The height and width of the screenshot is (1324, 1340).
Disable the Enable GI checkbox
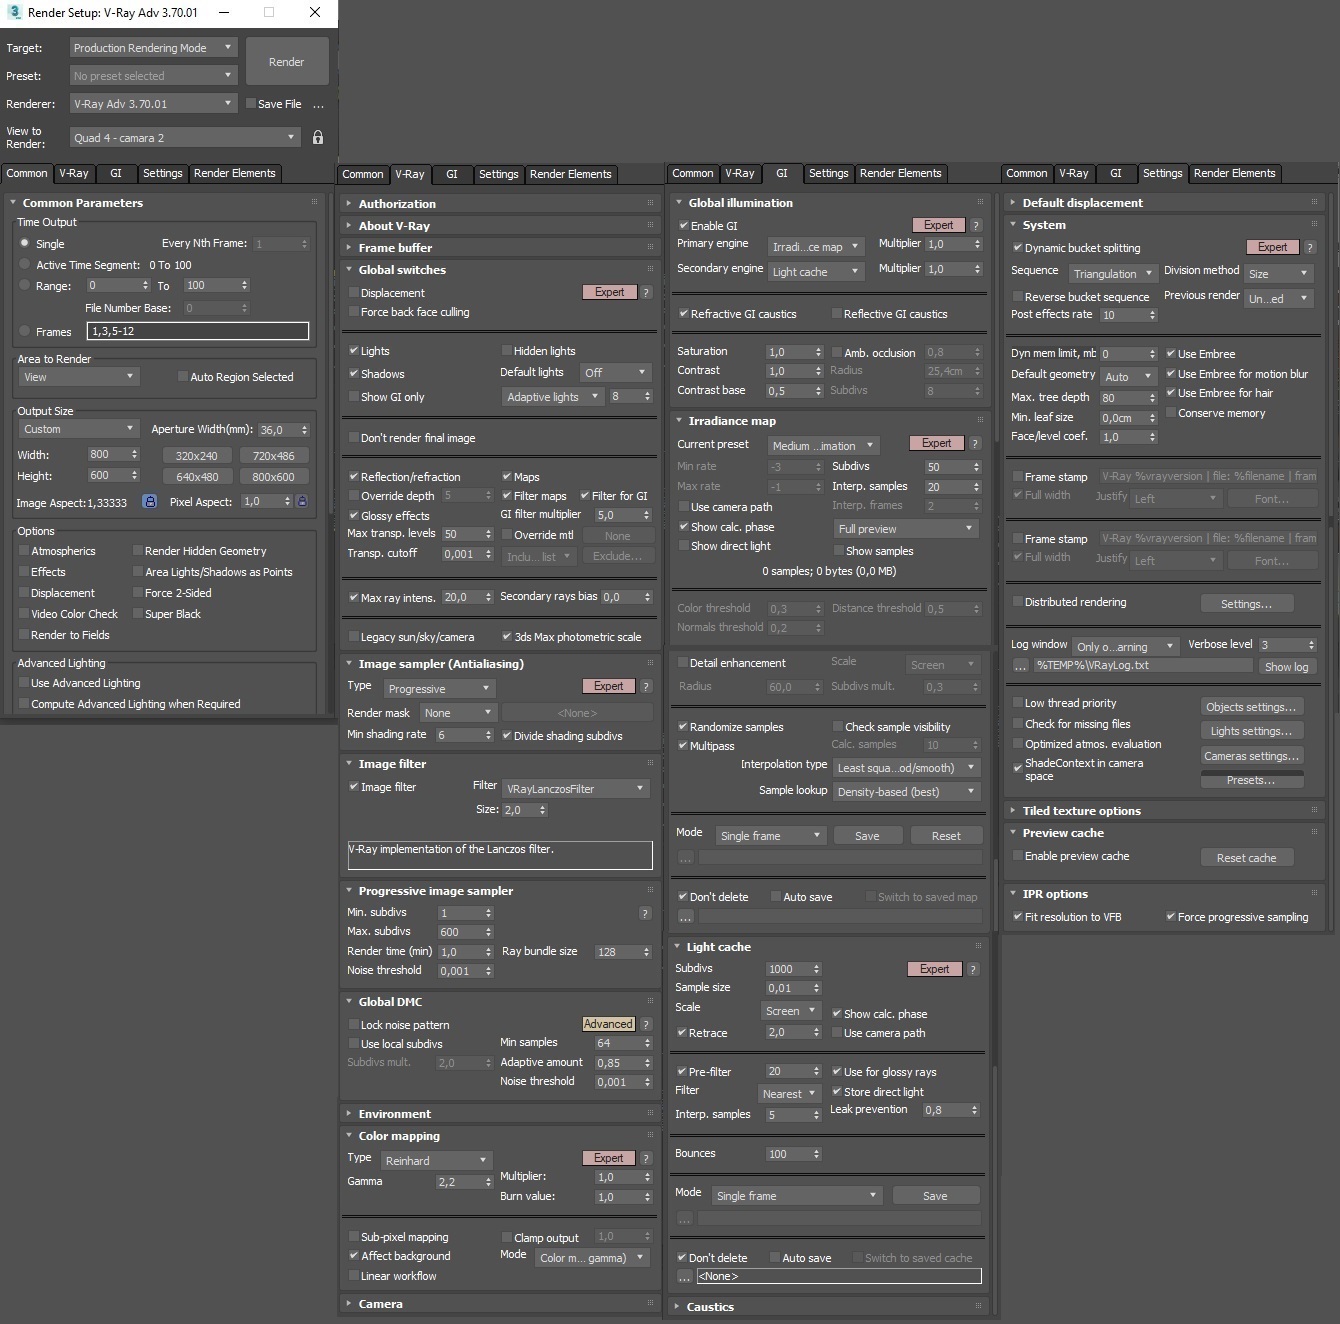[684, 226]
